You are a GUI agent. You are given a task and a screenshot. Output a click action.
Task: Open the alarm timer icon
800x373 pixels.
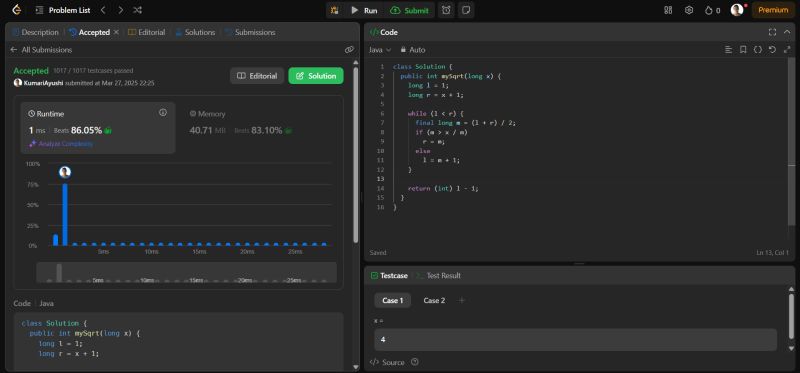coord(446,10)
